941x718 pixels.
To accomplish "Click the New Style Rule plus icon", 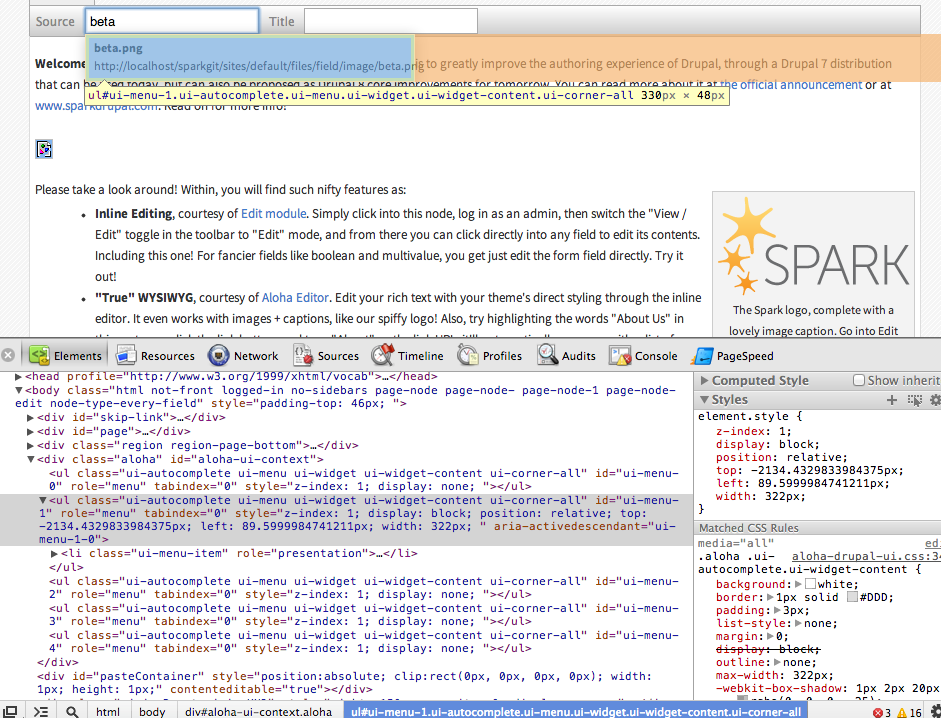I will tap(892, 400).
